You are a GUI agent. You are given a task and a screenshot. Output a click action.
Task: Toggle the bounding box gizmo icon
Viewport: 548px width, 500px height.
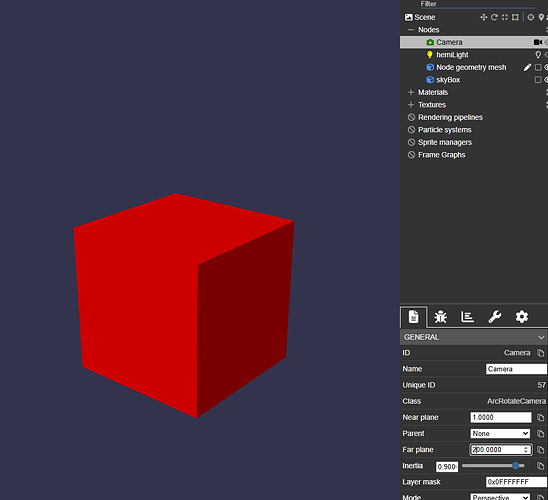[515, 17]
